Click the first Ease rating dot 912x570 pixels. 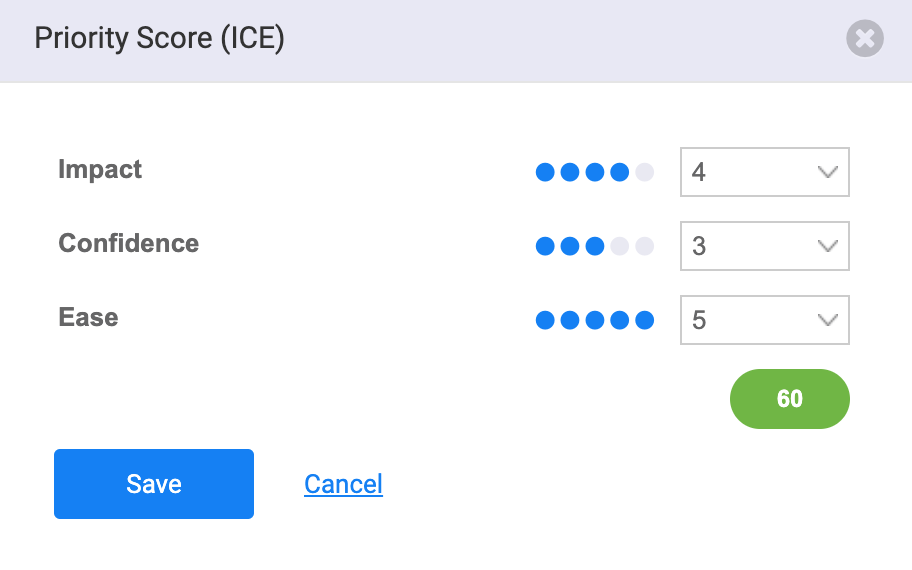(545, 320)
